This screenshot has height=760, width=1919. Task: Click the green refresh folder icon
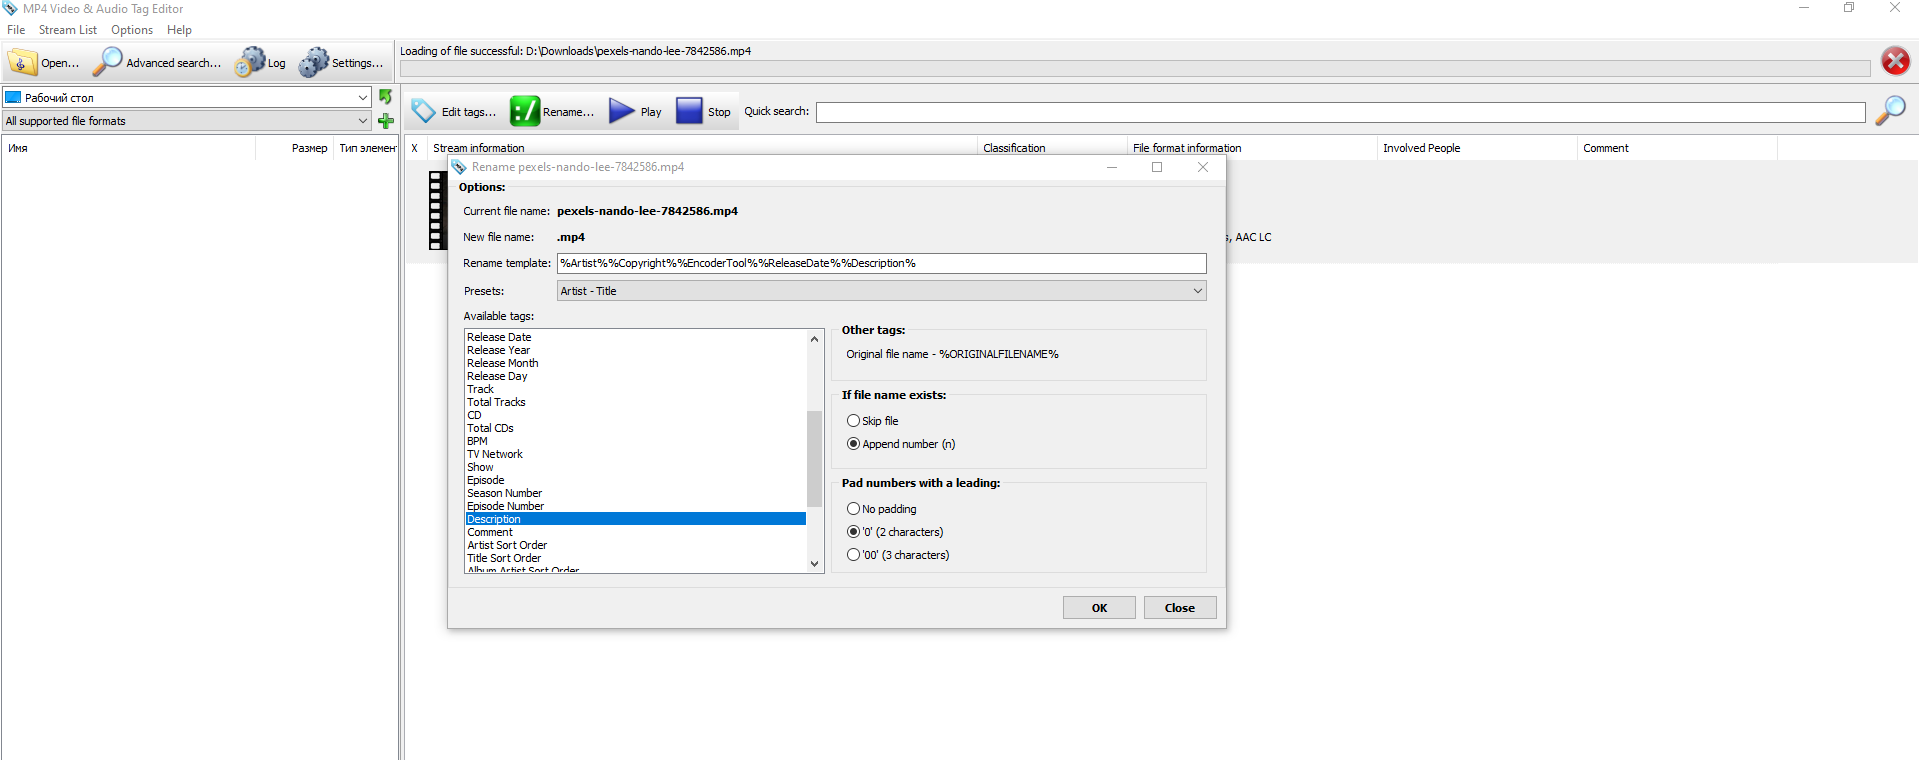(x=385, y=97)
